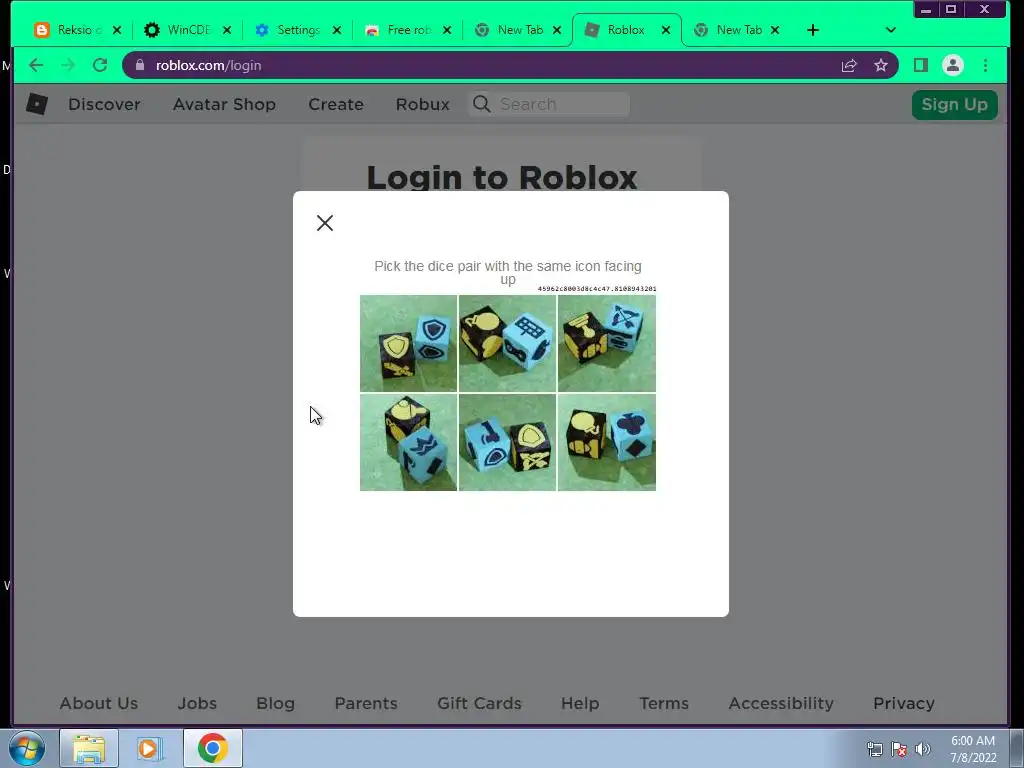The width and height of the screenshot is (1024, 768).
Task: Click the Sign Up button
Action: [x=954, y=104]
